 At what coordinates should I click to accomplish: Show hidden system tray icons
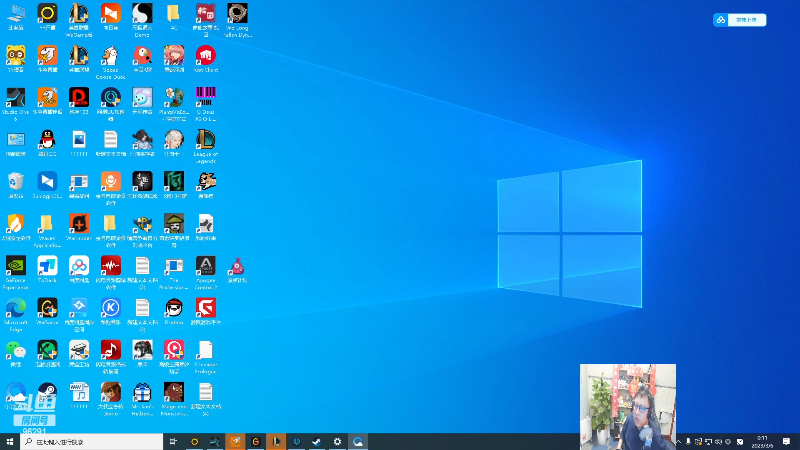pos(679,441)
